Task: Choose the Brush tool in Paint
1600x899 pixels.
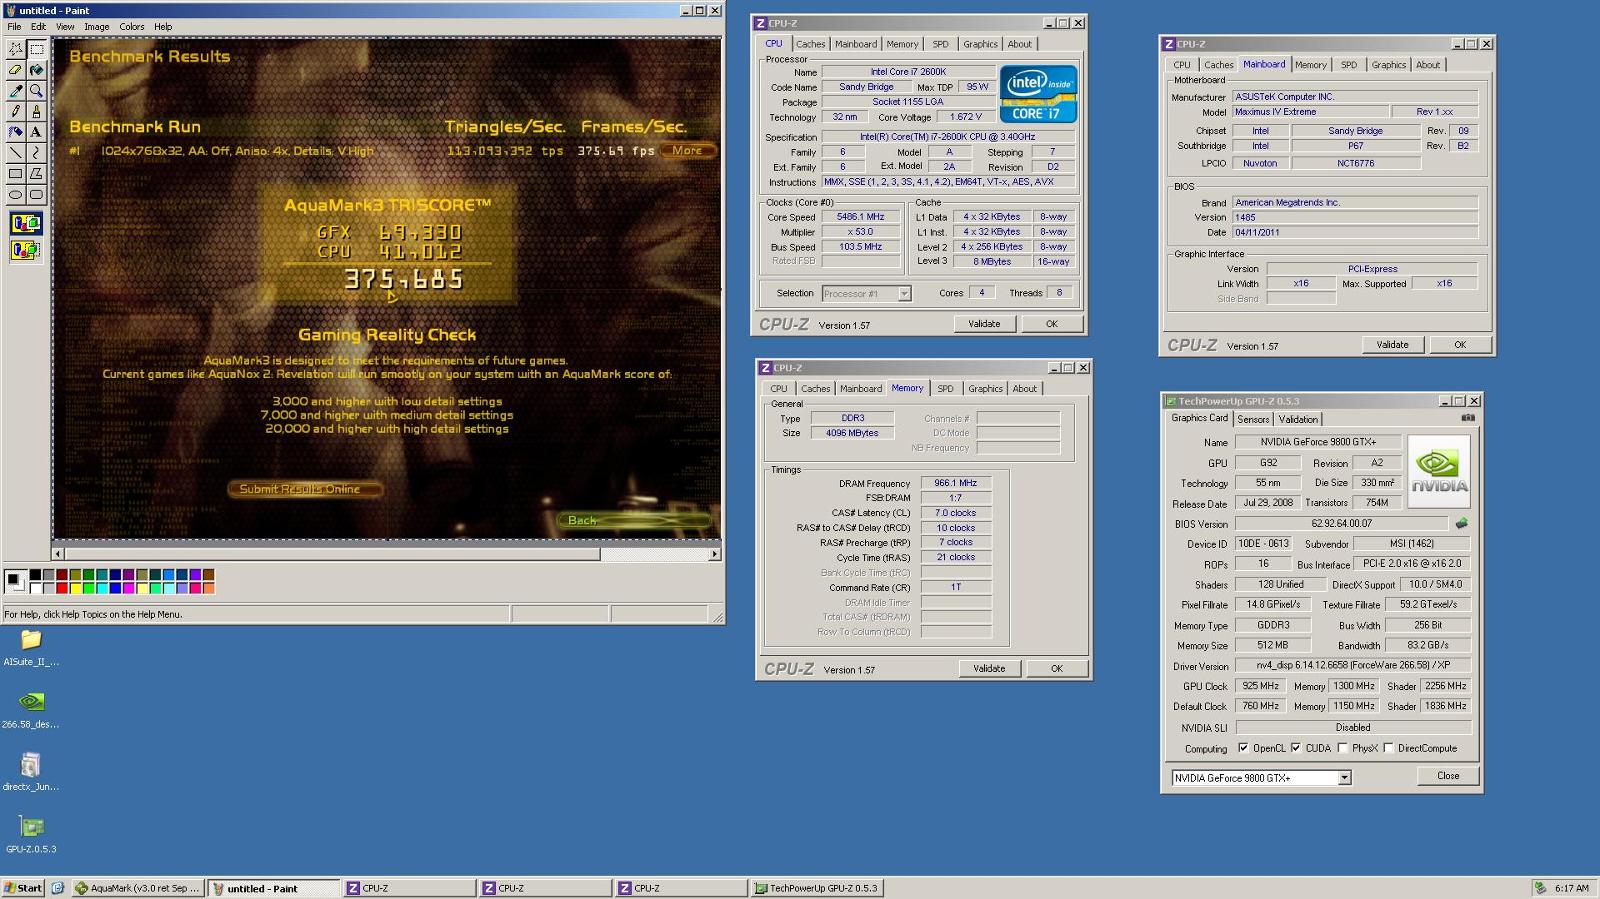Action: (36, 111)
